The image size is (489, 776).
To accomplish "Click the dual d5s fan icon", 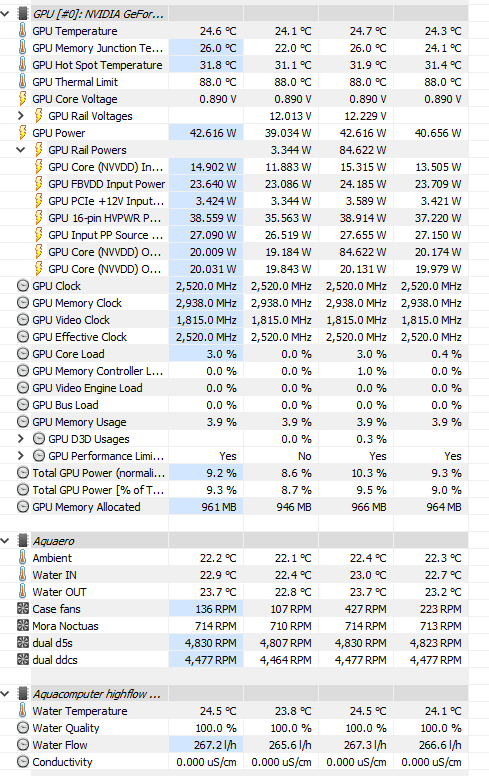I will pyautogui.click(x=23, y=642).
